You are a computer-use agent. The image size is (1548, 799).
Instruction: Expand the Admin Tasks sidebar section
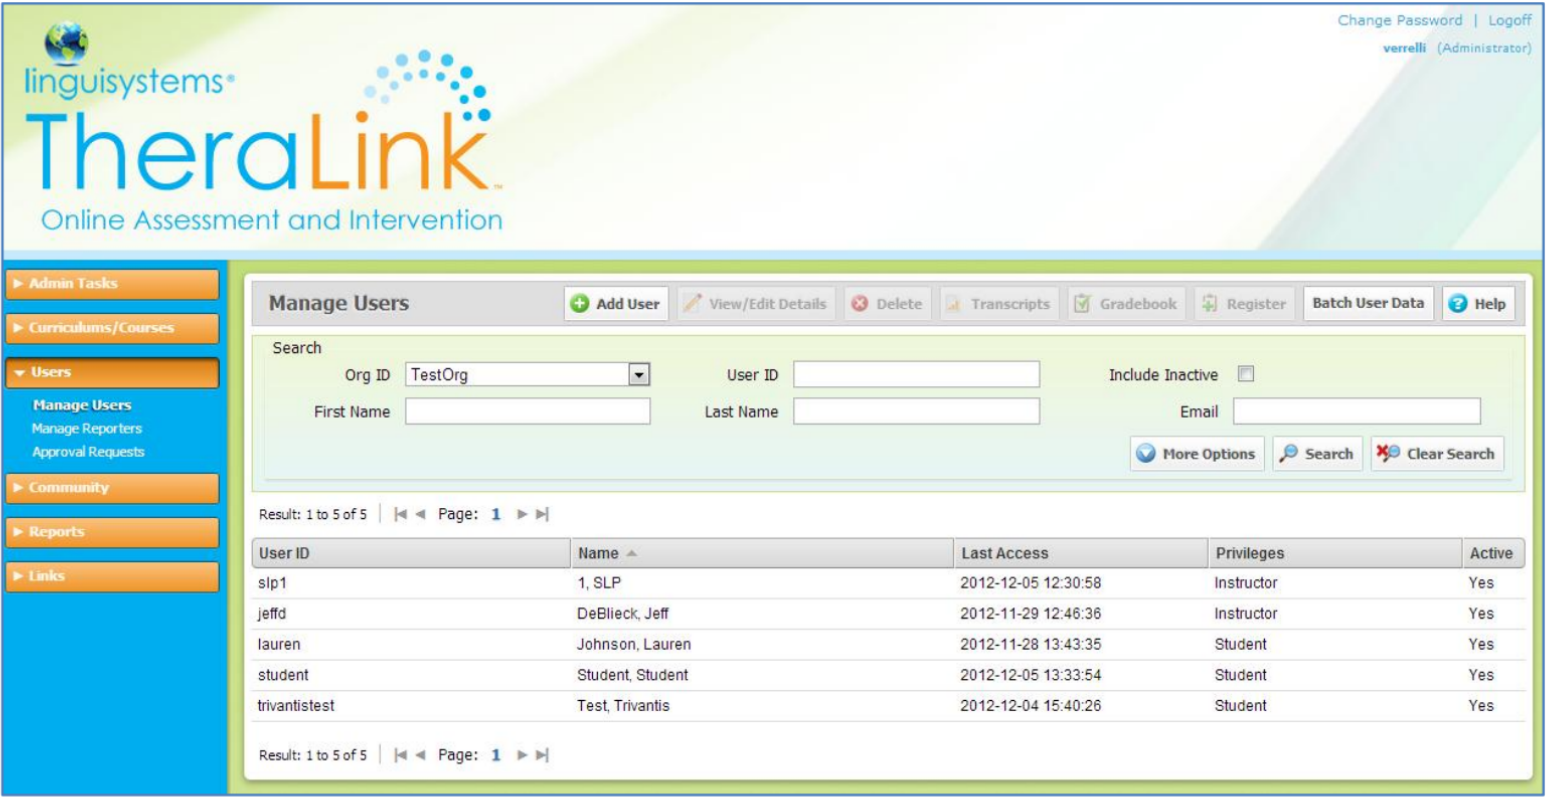tap(110, 284)
